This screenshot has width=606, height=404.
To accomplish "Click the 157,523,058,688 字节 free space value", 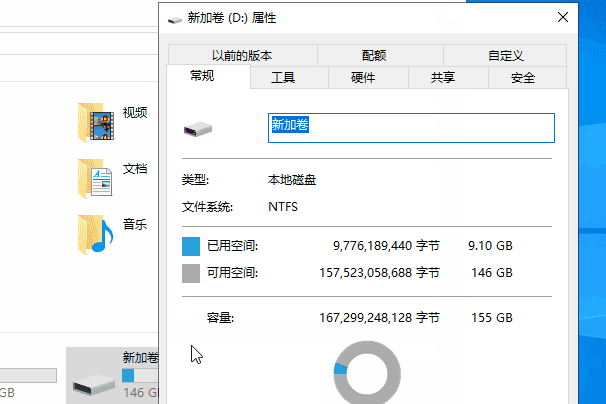I will (380, 273).
